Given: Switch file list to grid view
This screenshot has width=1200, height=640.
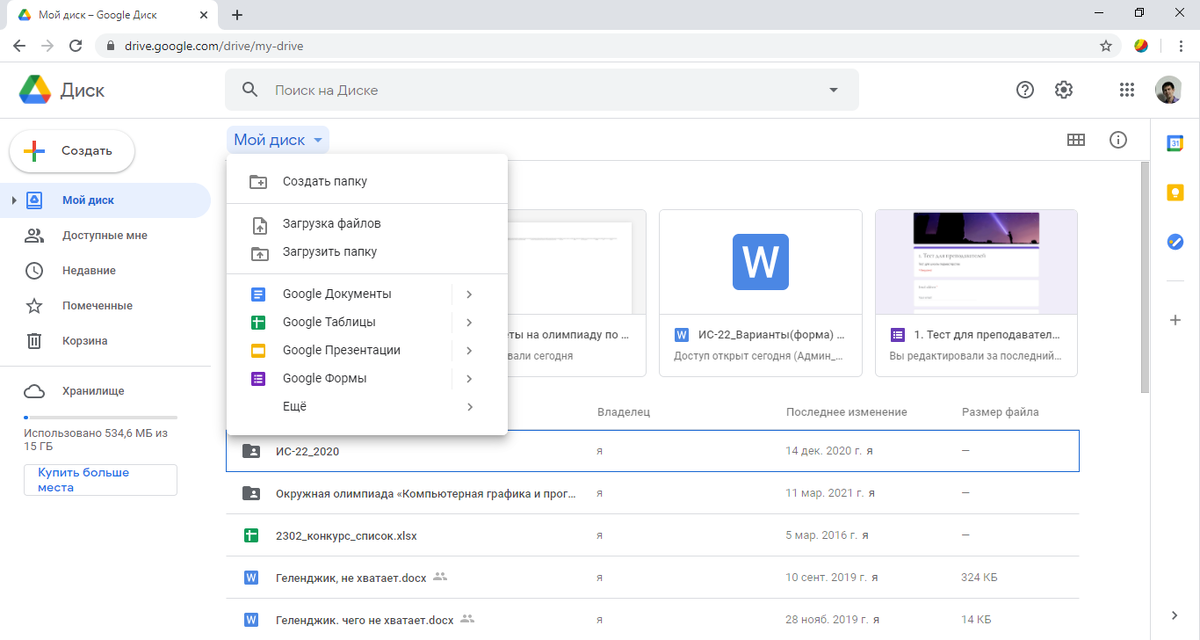Looking at the screenshot, I should (1076, 139).
